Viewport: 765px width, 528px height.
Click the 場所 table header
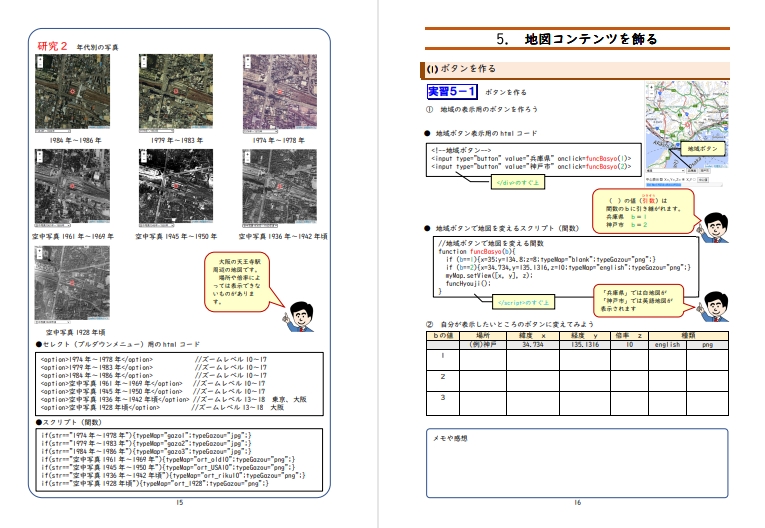[x=483, y=336]
